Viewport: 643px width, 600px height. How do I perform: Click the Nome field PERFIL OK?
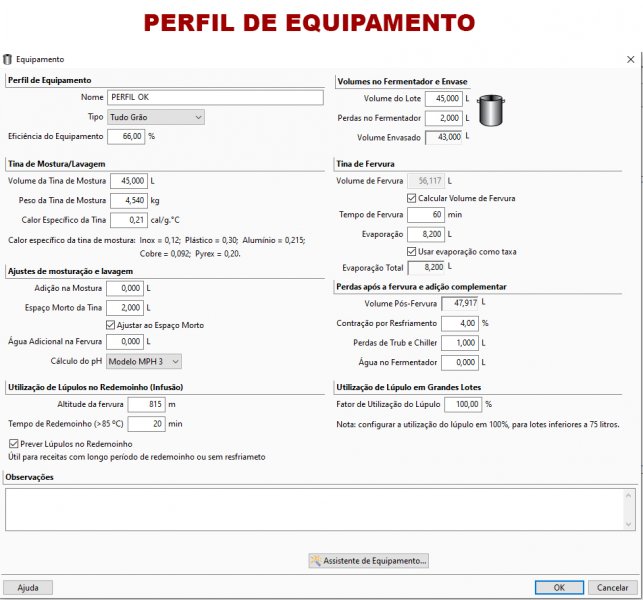pyautogui.click(x=215, y=98)
